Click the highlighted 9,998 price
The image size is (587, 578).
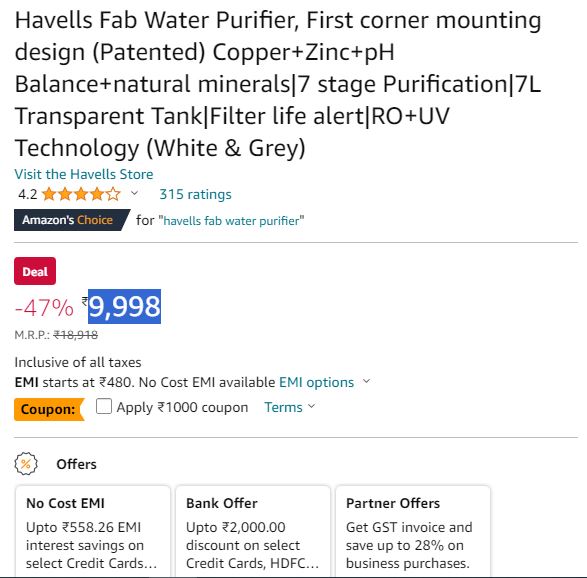coord(124,307)
